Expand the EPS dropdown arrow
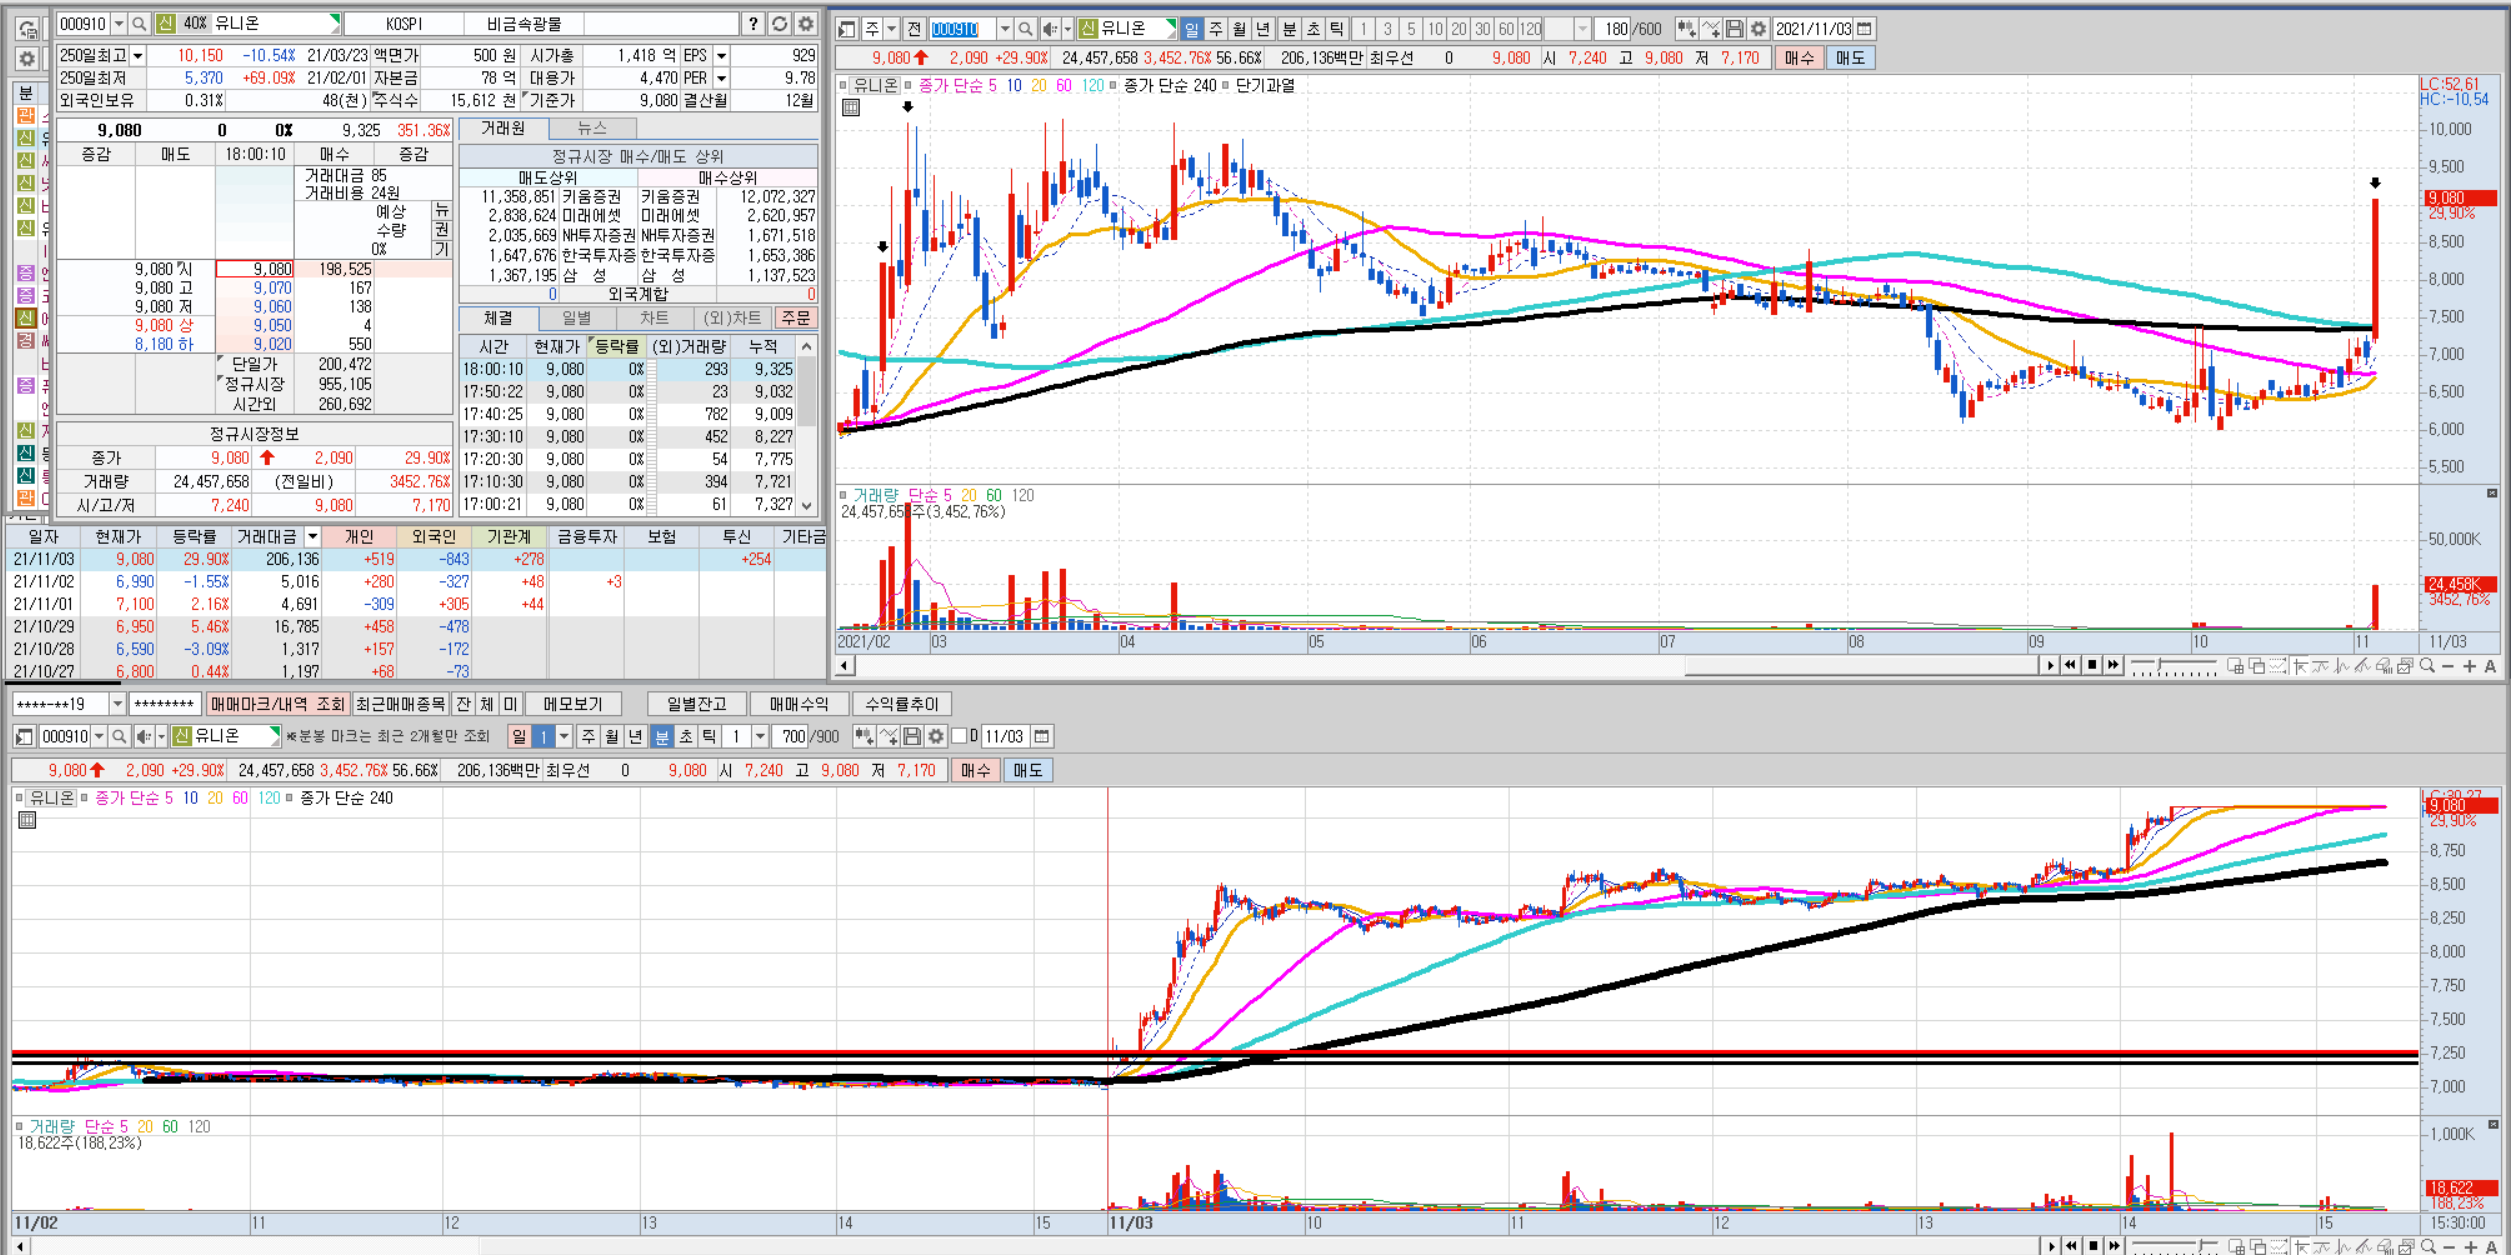The image size is (2511, 1255). [x=722, y=56]
